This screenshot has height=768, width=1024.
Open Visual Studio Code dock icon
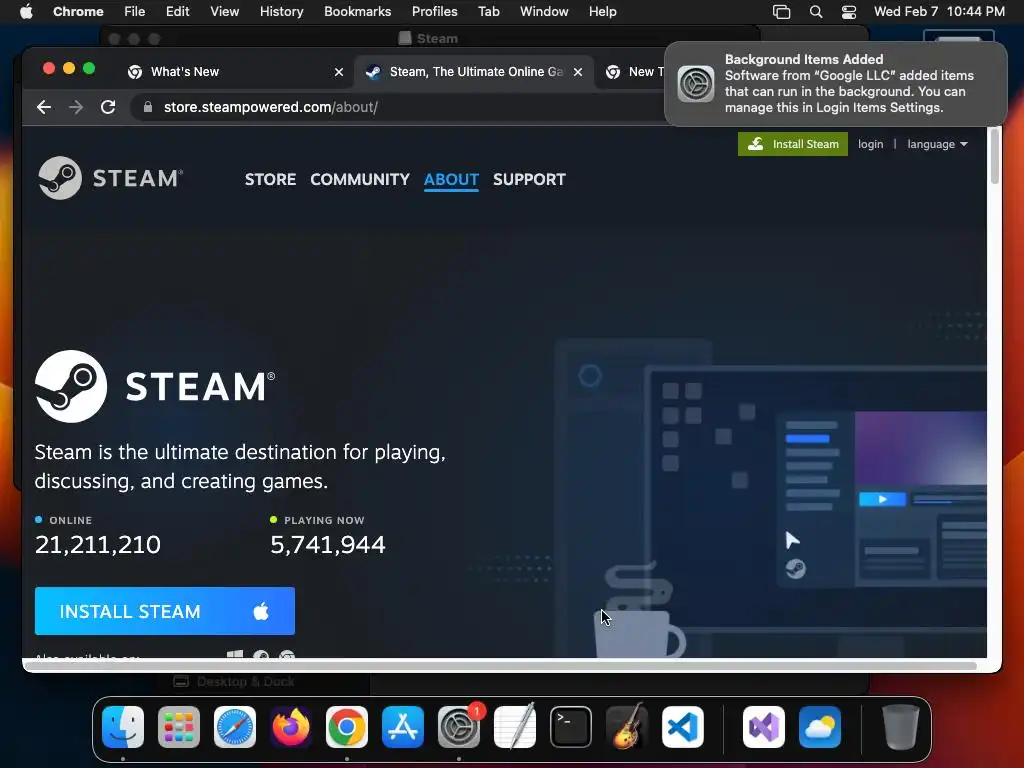pyautogui.click(x=683, y=727)
